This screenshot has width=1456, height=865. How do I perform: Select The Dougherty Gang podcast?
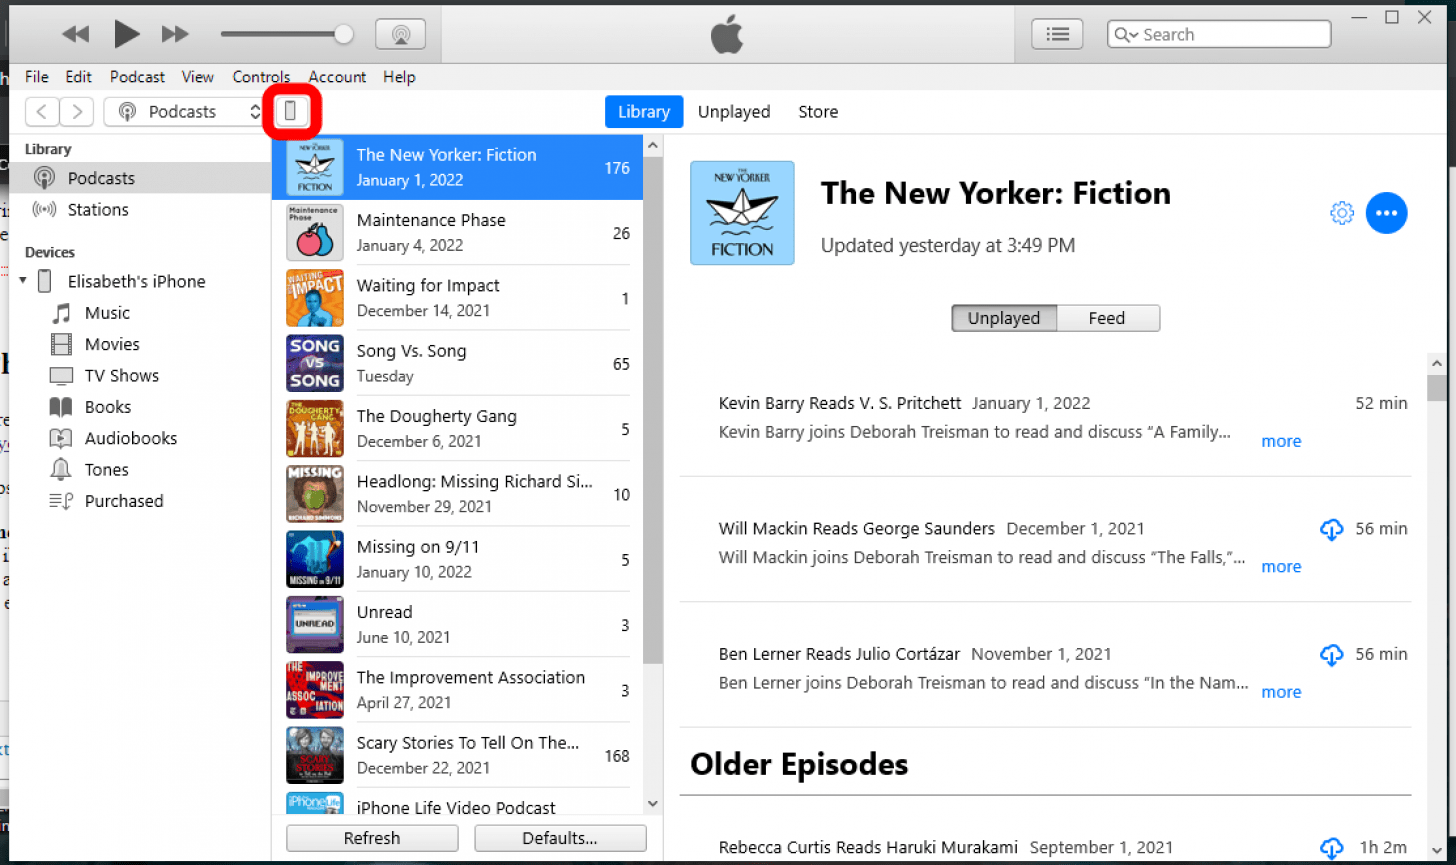(x=457, y=428)
